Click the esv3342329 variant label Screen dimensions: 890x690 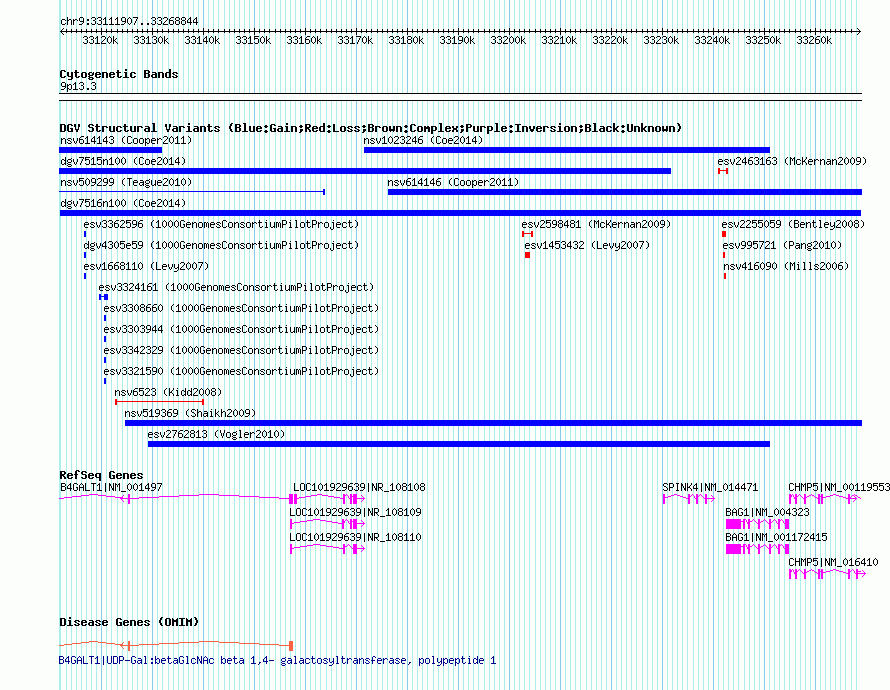click(241, 350)
